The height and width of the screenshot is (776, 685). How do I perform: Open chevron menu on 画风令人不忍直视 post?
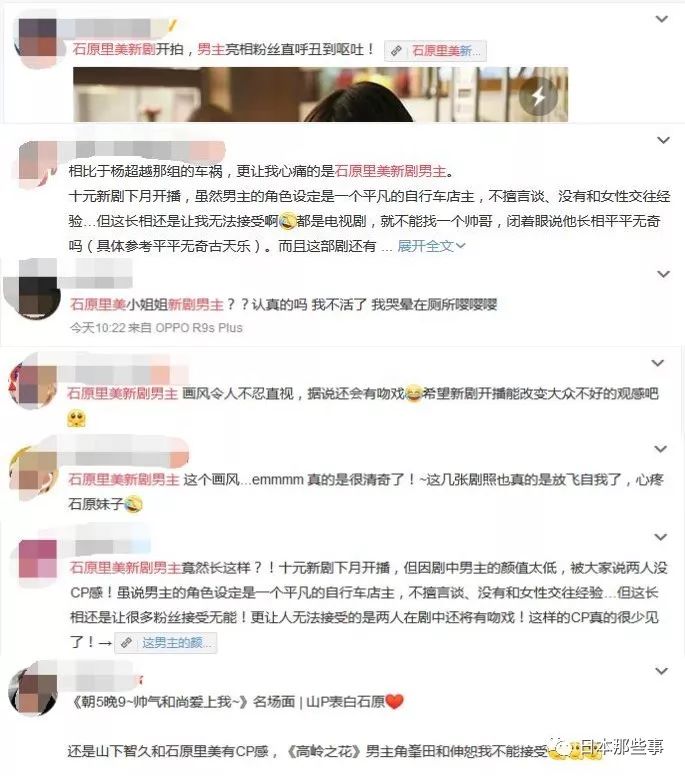click(658, 363)
